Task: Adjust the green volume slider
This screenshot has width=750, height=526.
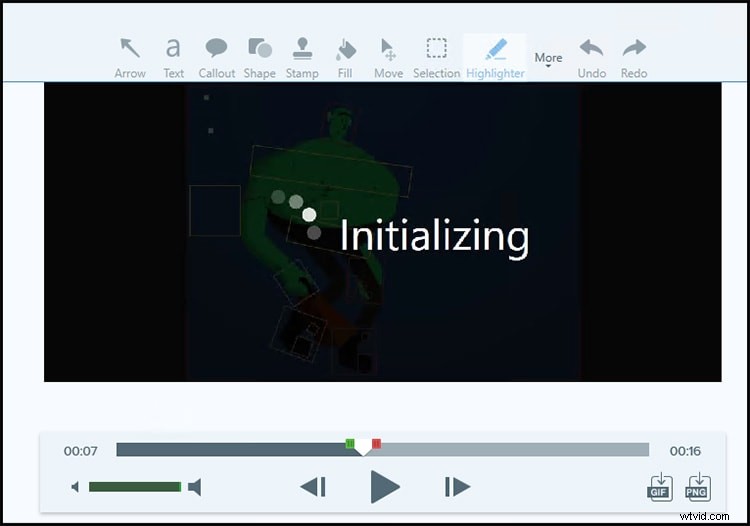Action: click(x=135, y=487)
